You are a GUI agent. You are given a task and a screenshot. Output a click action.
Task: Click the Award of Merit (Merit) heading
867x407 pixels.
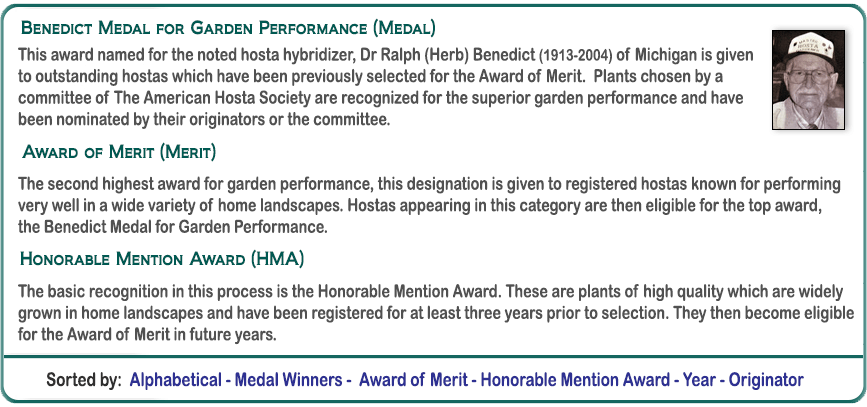119,153
